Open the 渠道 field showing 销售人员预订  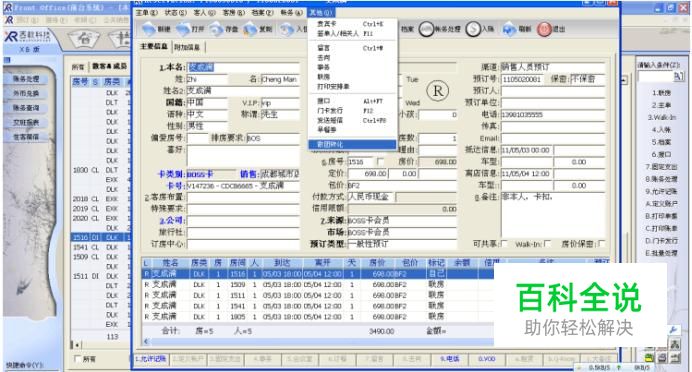click(x=553, y=67)
